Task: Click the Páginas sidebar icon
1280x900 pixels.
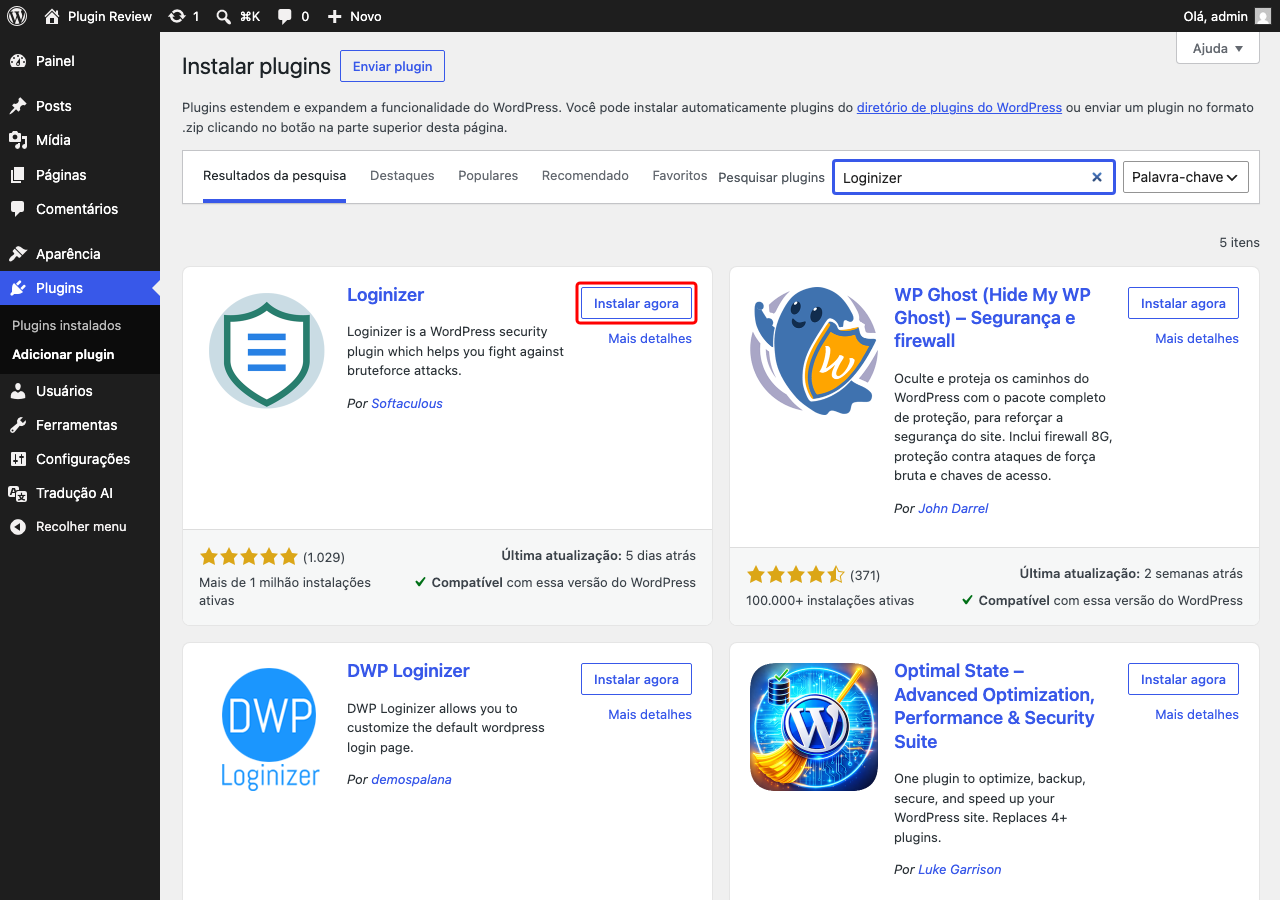Action: (18, 175)
